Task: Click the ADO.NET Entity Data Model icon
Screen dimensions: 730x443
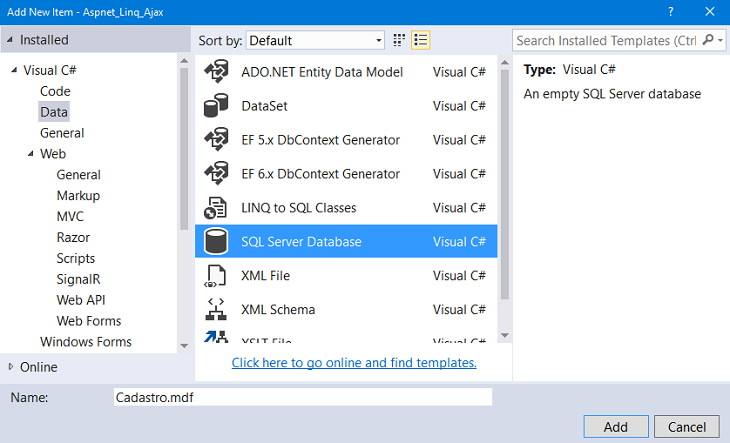Action: point(216,72)
